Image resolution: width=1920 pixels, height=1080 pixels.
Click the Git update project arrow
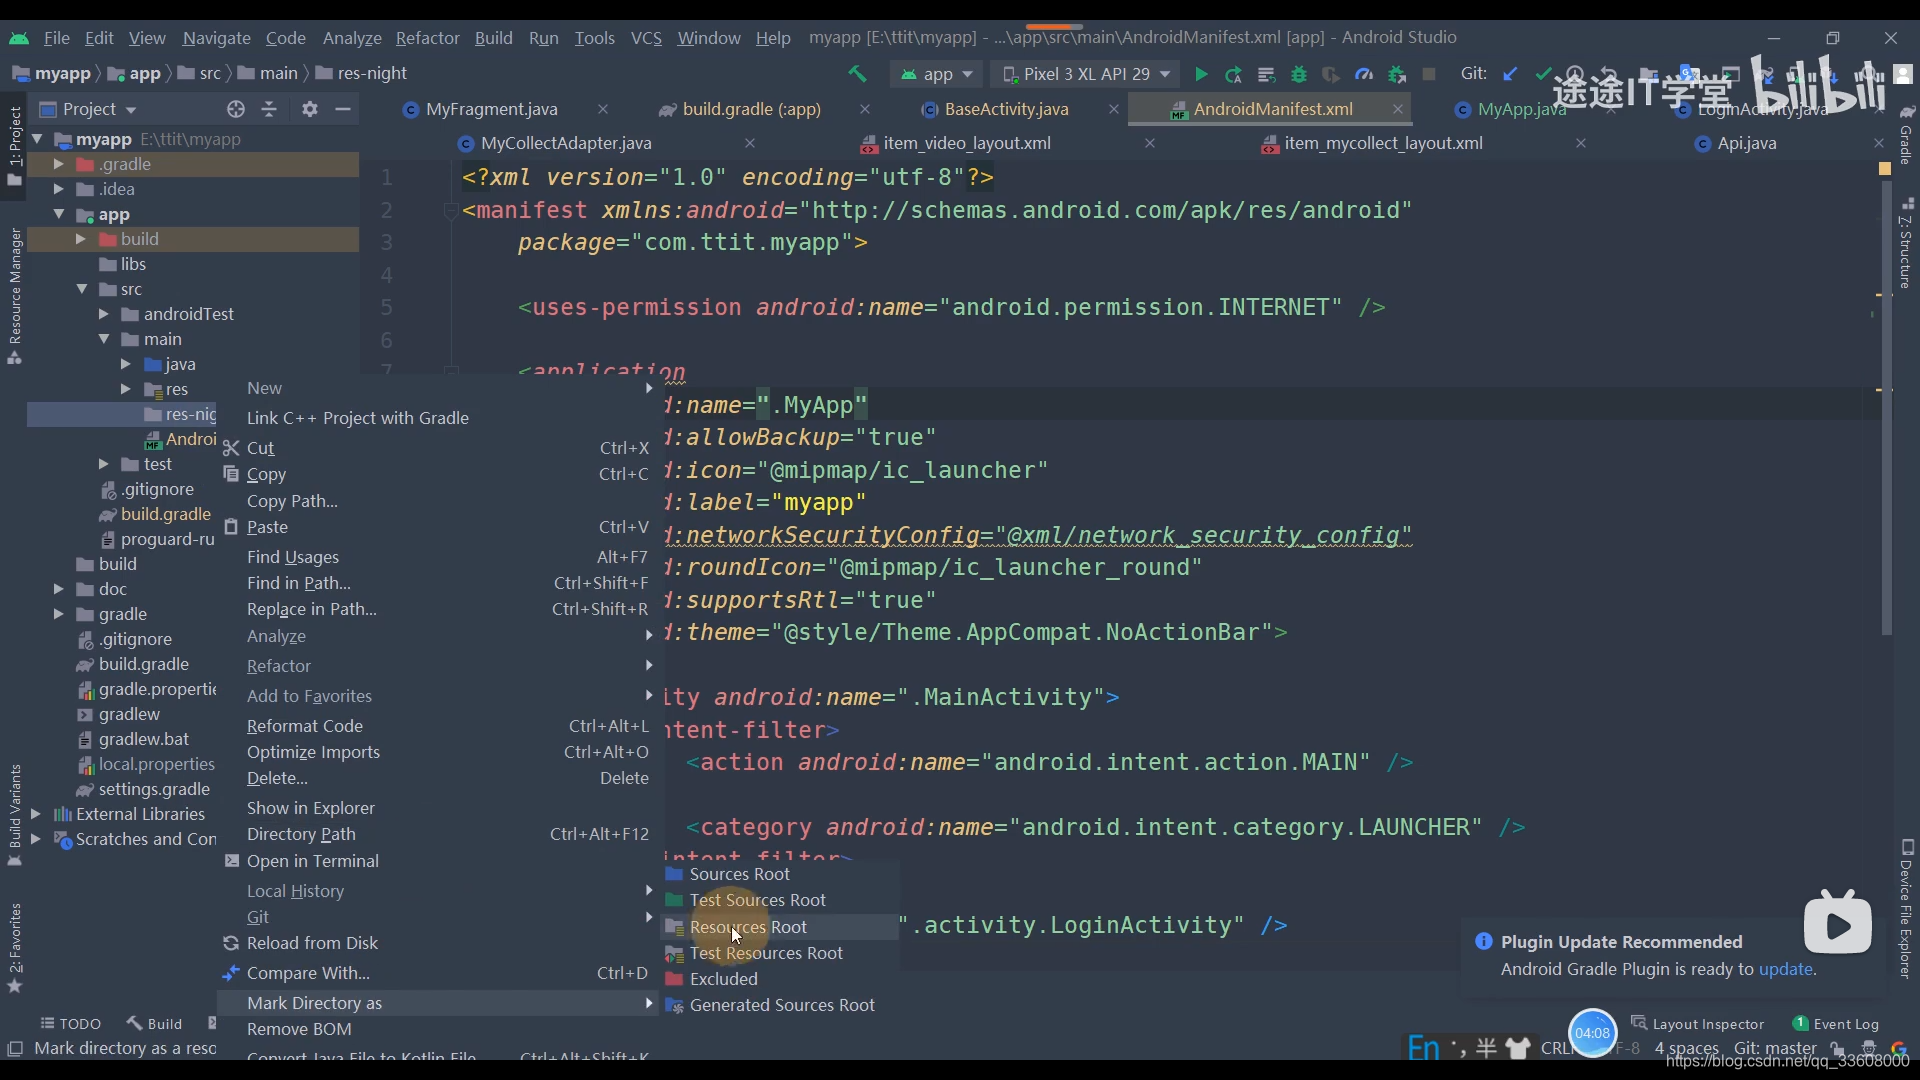point(1510,74)
